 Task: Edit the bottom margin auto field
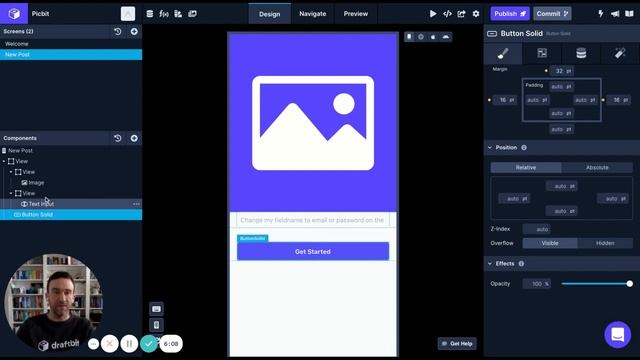561,129
